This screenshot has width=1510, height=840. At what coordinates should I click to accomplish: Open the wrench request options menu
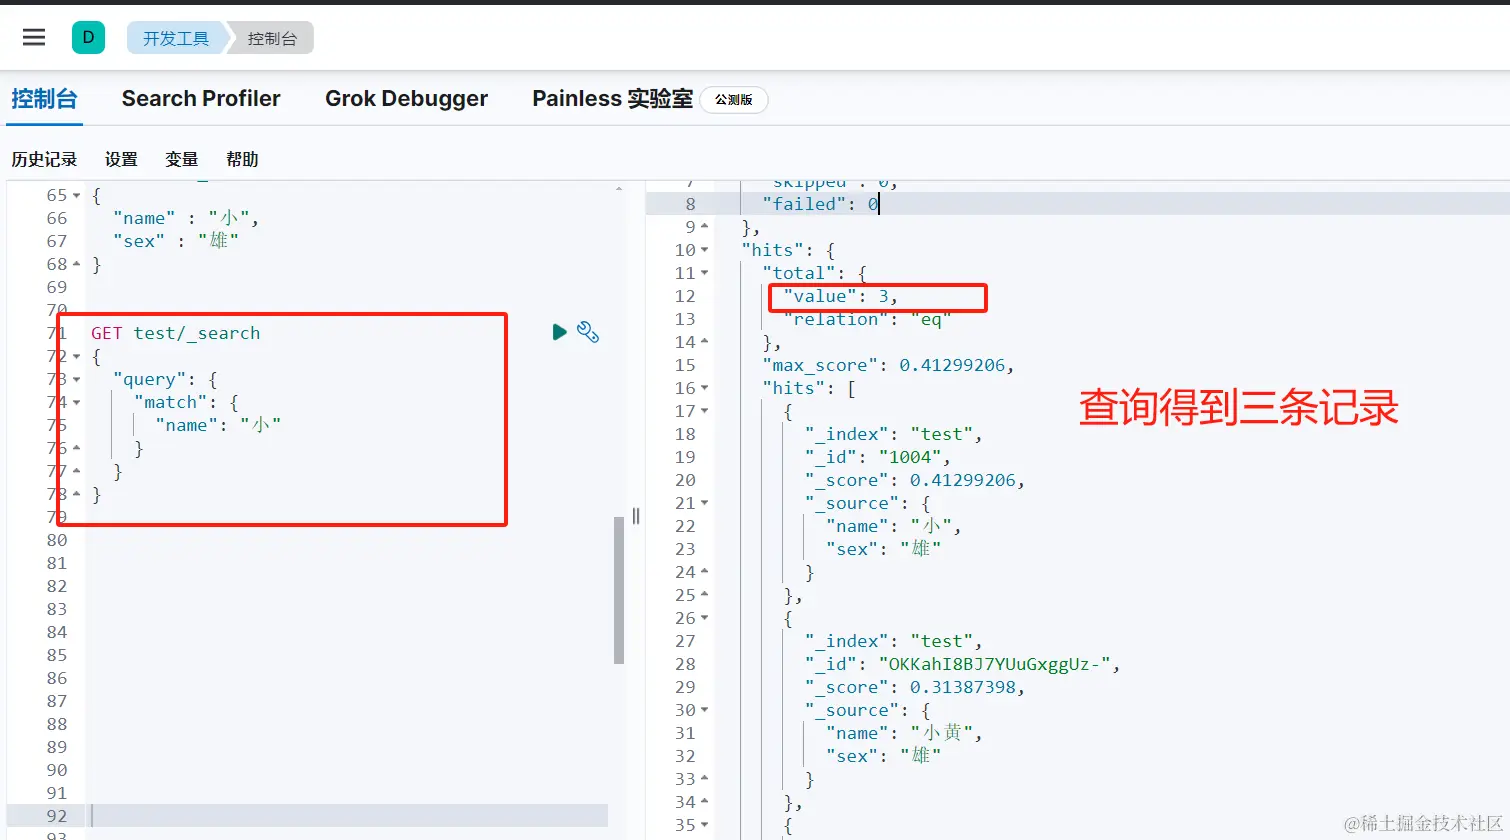point(588,332)
